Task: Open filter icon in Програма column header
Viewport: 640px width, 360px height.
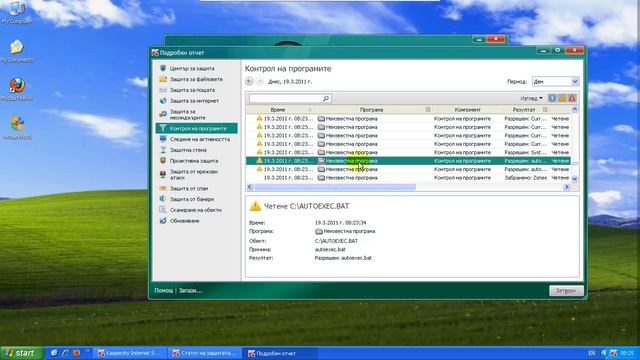Action: pyautogui.click(x=428, y=109)
